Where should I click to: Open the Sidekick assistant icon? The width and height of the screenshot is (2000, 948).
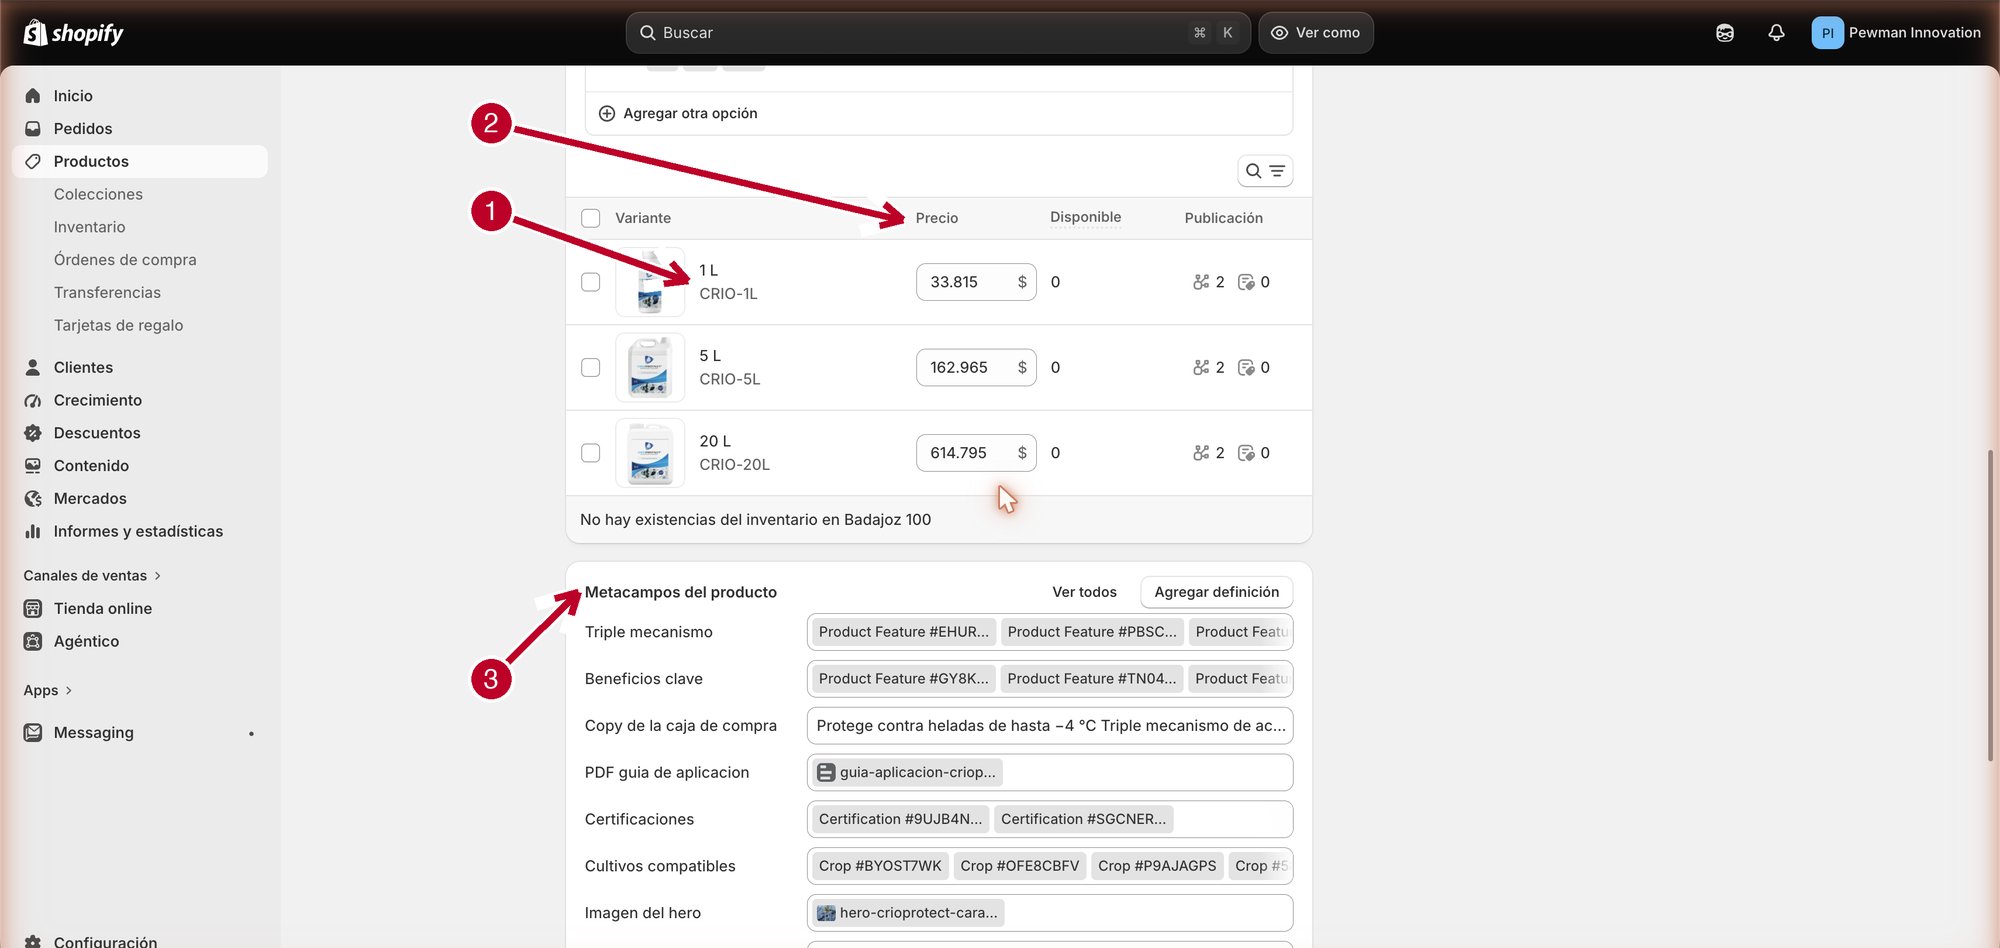pos(1725,33)
